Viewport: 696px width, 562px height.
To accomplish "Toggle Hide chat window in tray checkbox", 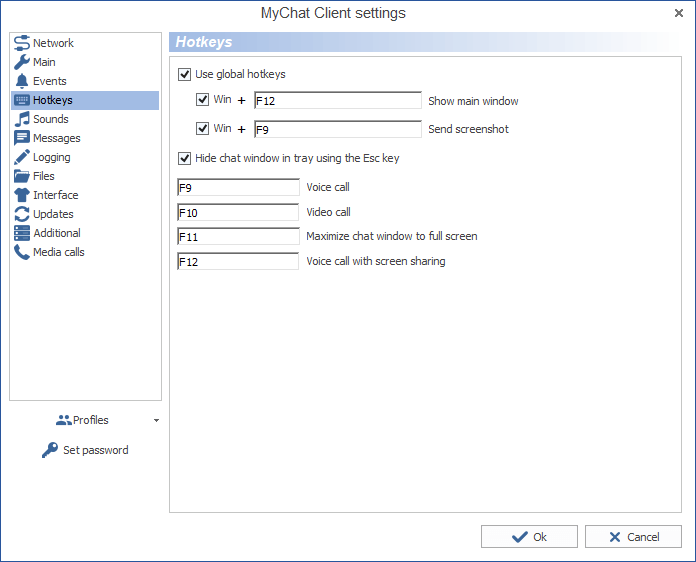I will pyautogui.click(x=185, y=158).
